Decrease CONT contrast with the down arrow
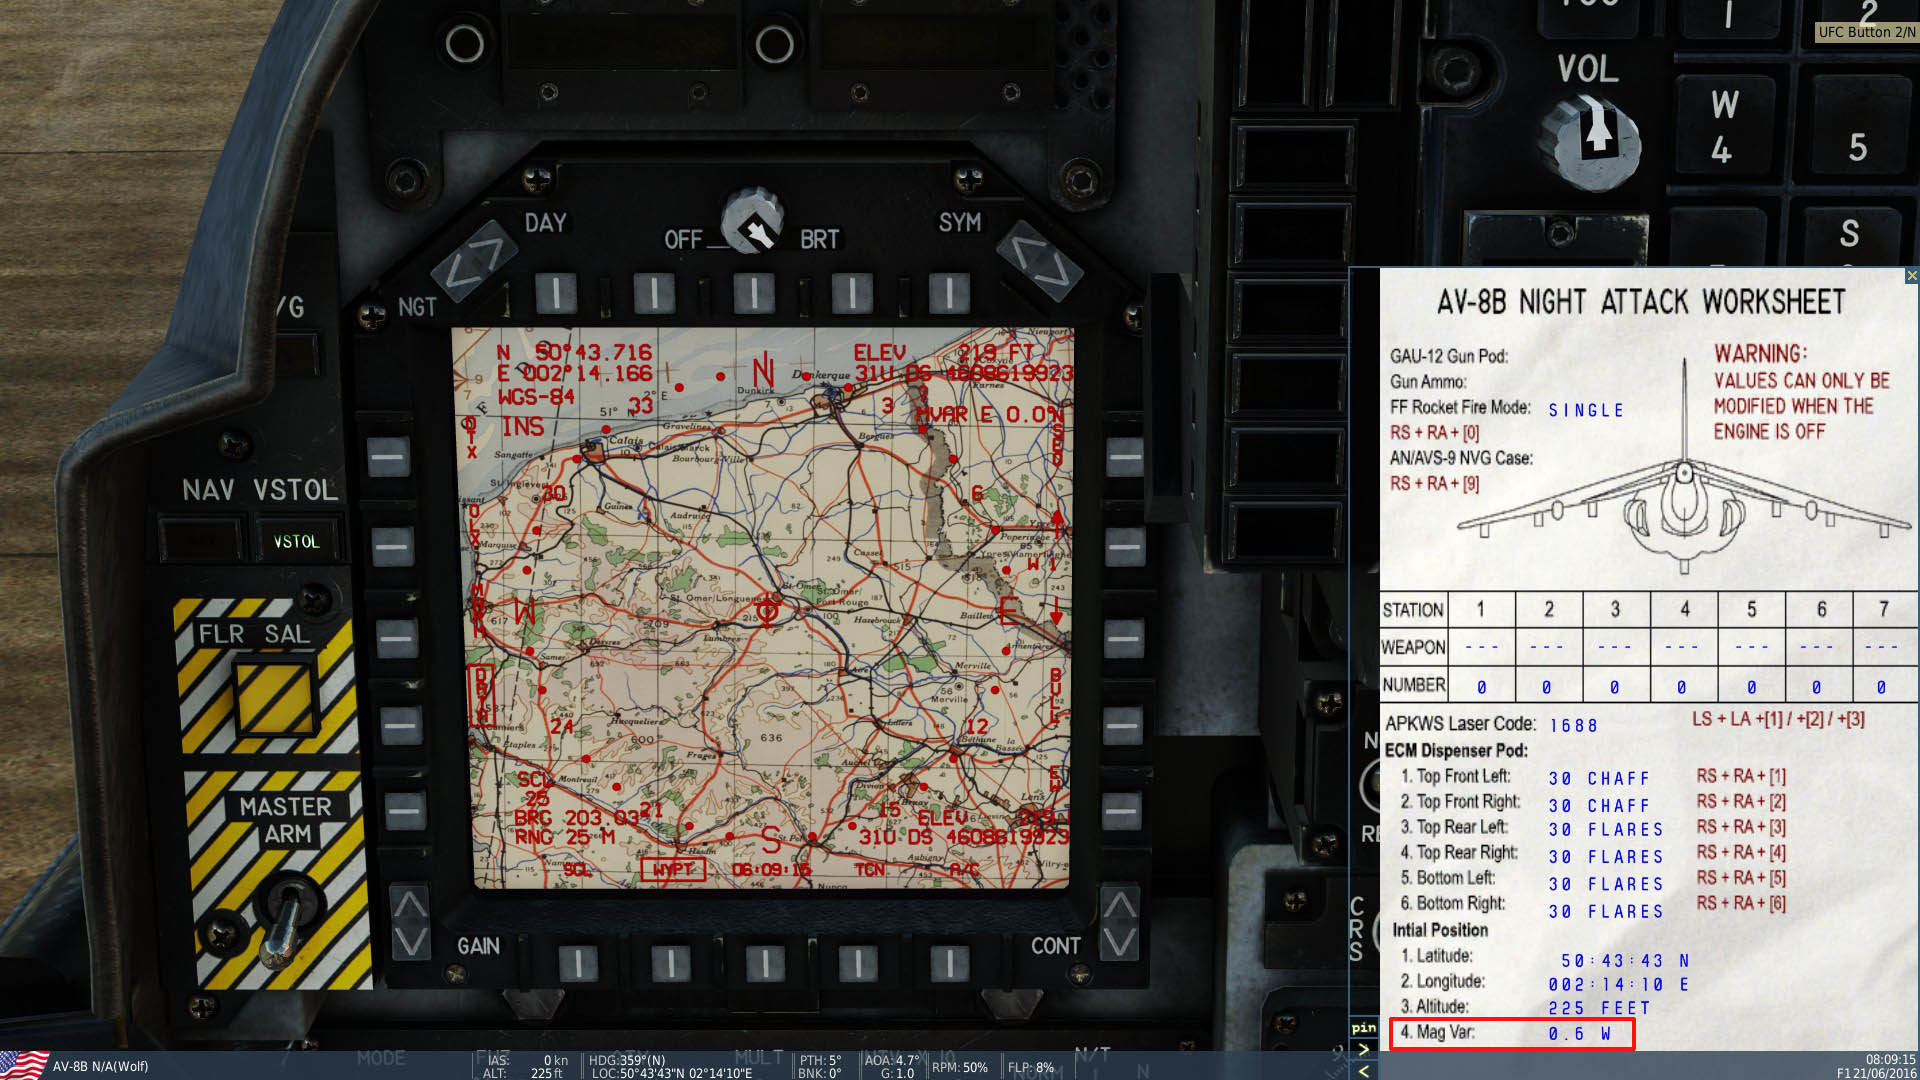Screen dimensions: 1920x1080 point(1119,942)
